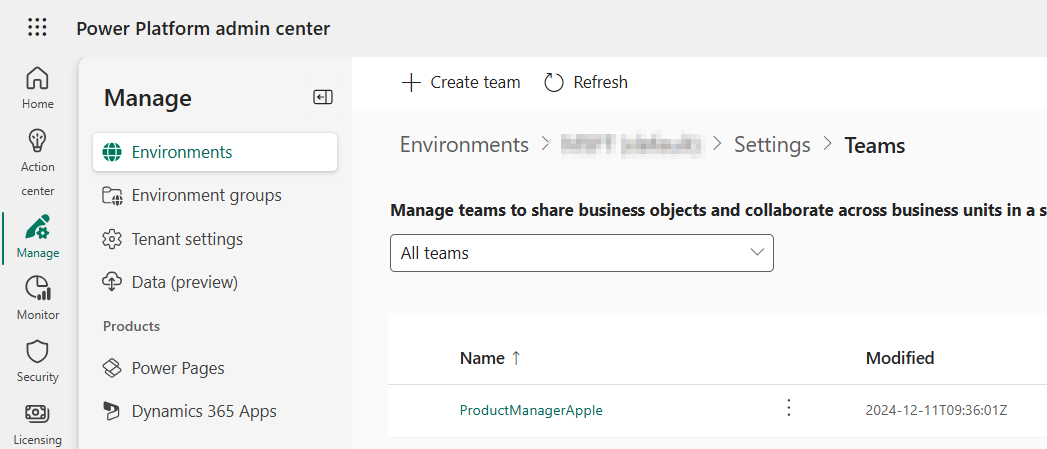Image resolution: width=1047 pixels, height=449 pixels.
Task: Open Data (preview) page
Action: (x=184, y=283)
